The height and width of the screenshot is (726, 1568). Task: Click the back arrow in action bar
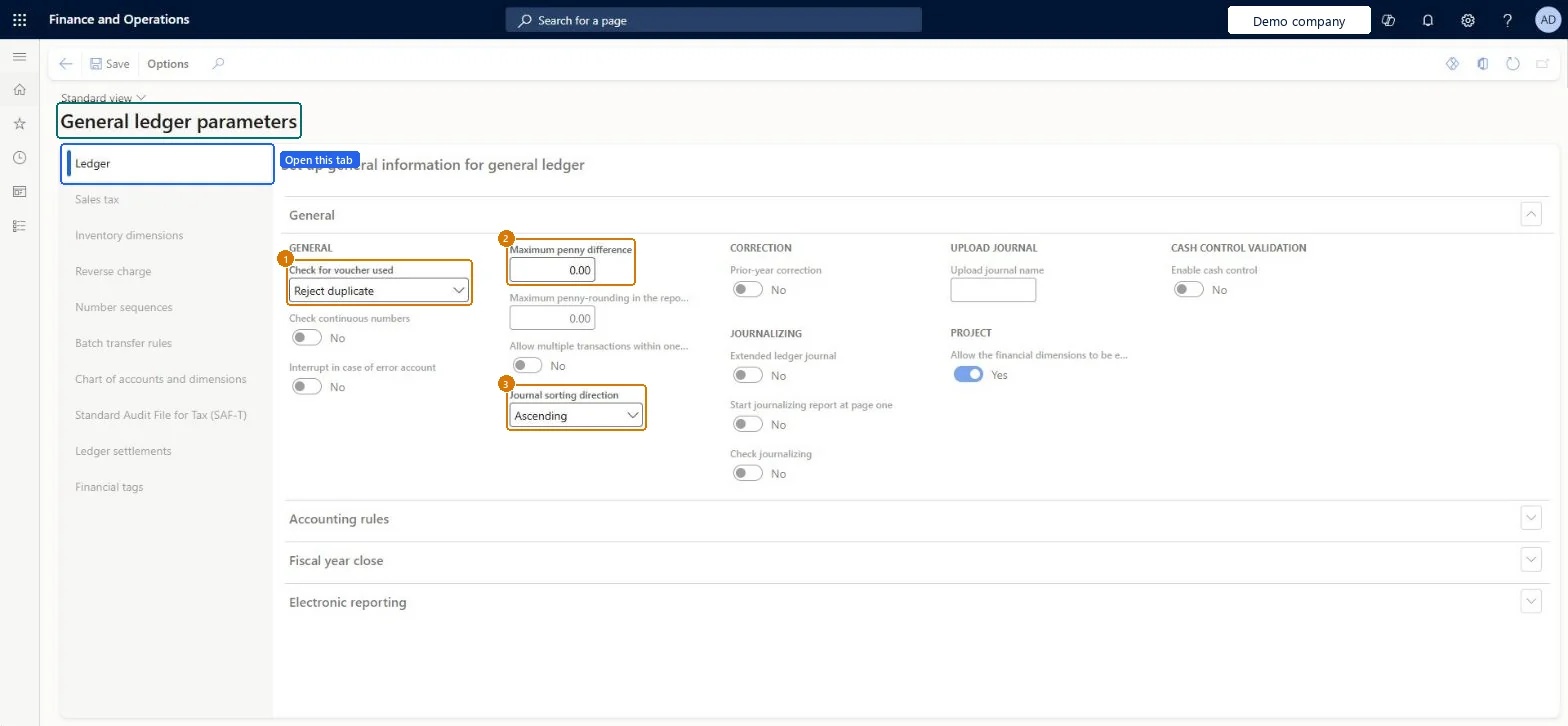(x=66, y=63)
